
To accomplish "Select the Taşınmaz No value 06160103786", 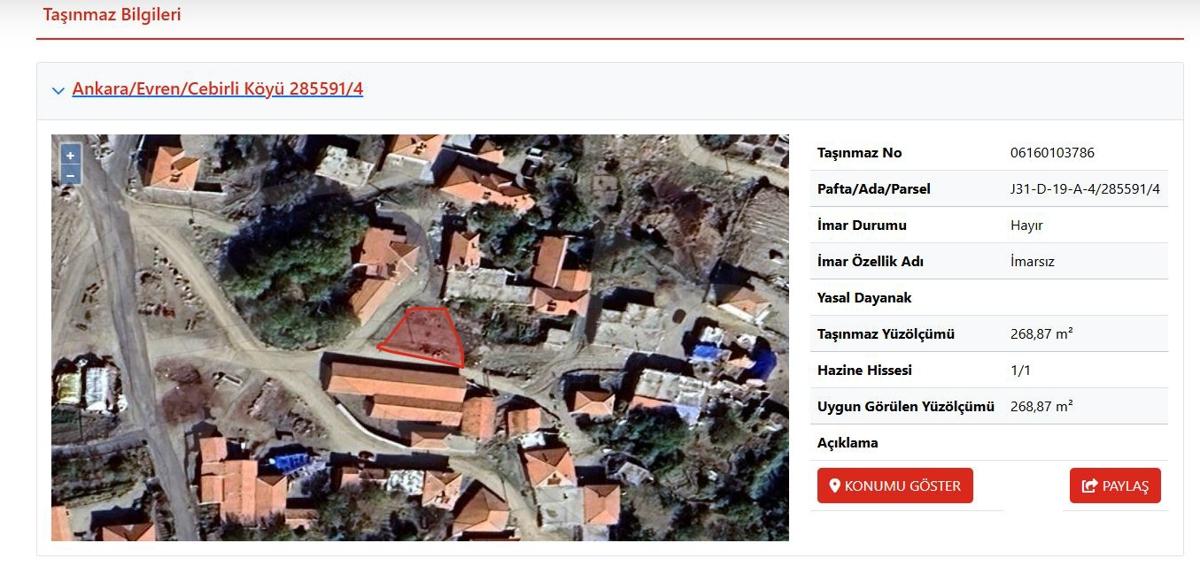I will tap(1052, 153).
